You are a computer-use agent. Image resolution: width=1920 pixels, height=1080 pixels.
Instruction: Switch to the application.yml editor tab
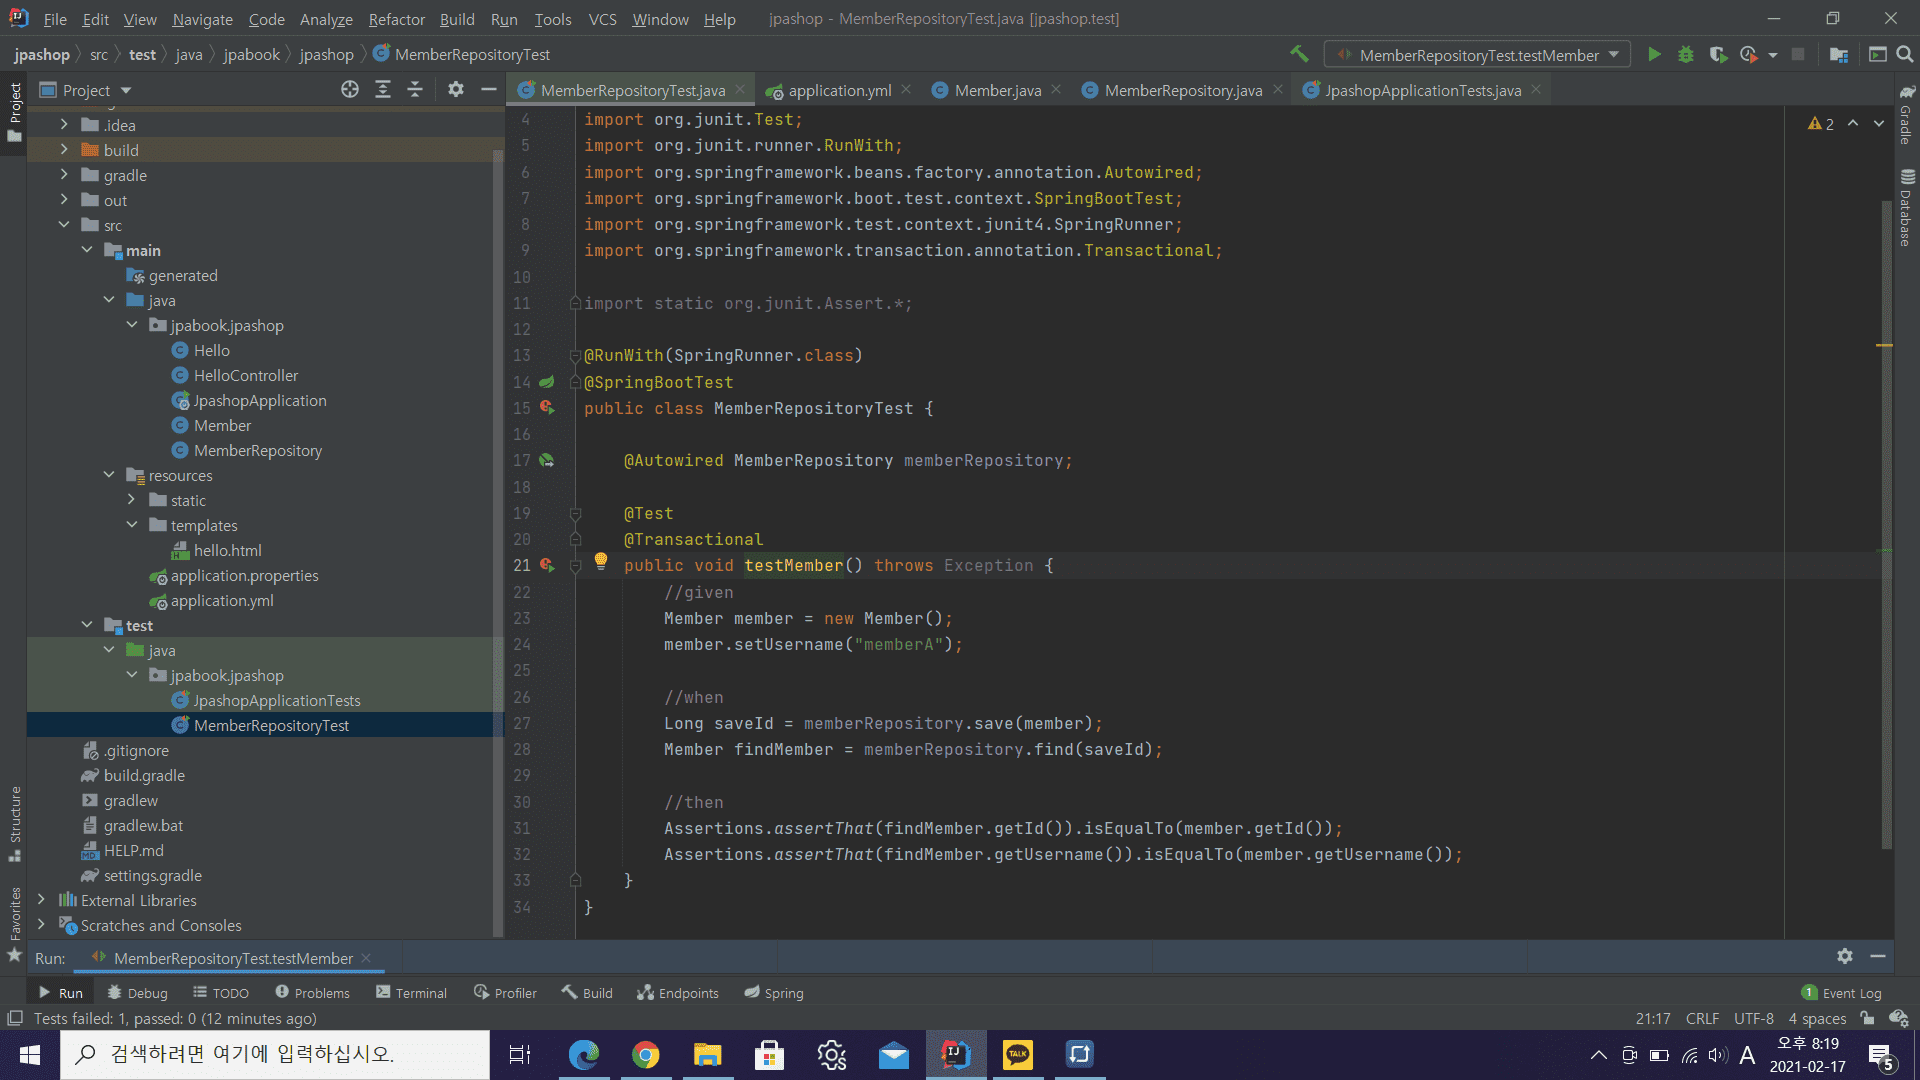tap(838, 90)
